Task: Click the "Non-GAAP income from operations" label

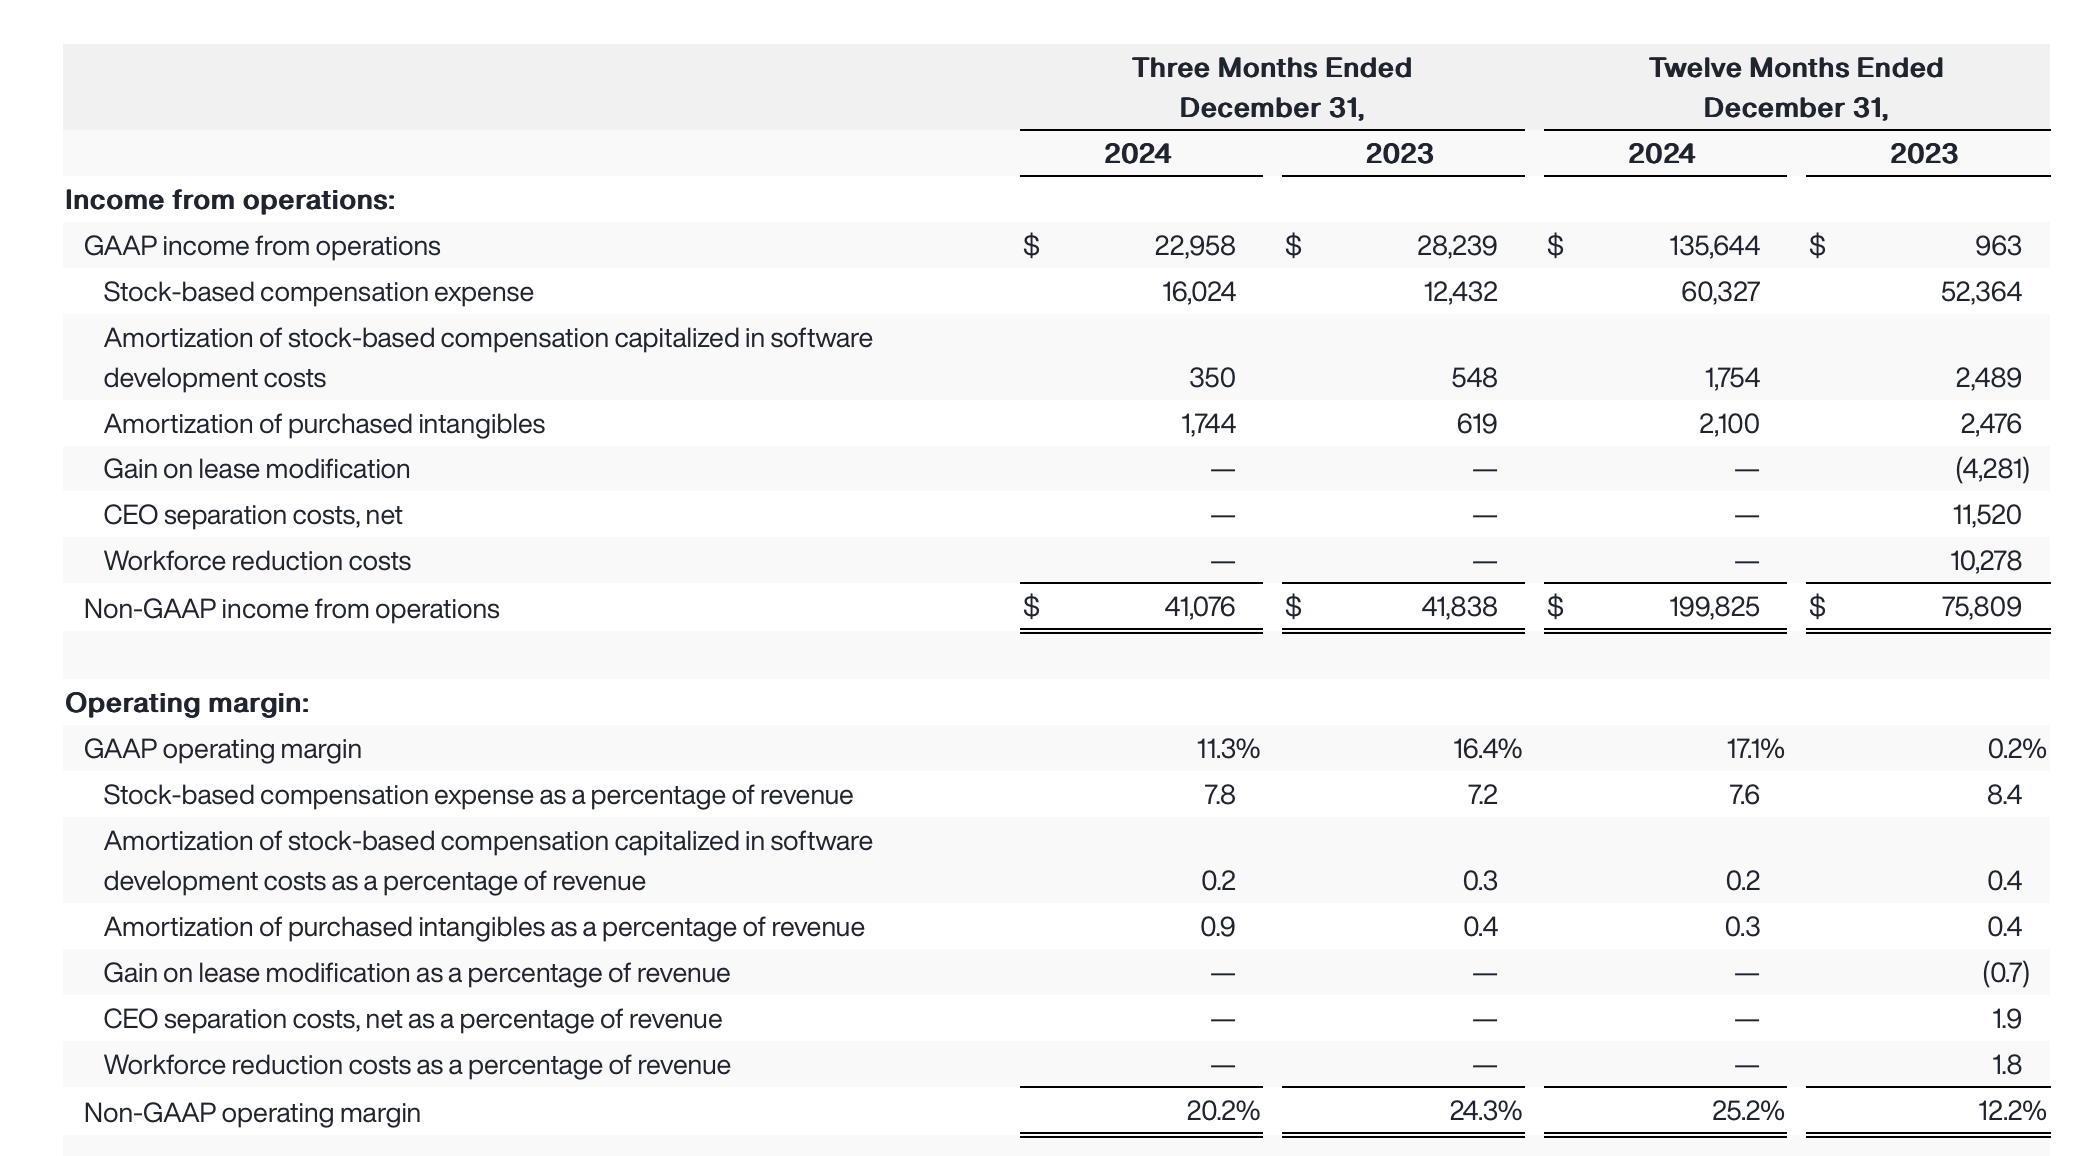Action: click(x=292, y=608)
